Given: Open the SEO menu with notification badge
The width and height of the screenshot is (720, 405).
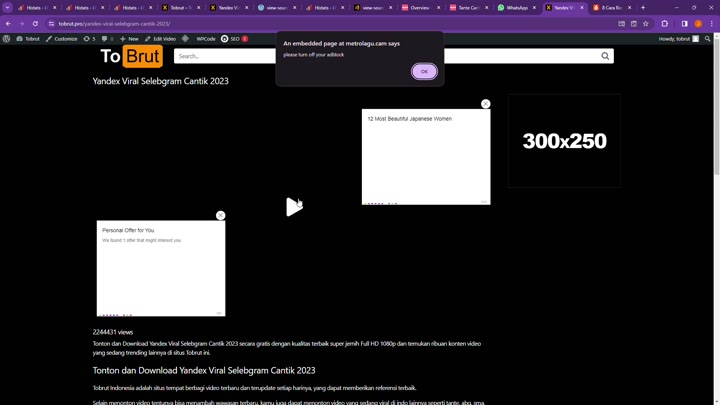Looking at the screenshot, I should [234, 39].
